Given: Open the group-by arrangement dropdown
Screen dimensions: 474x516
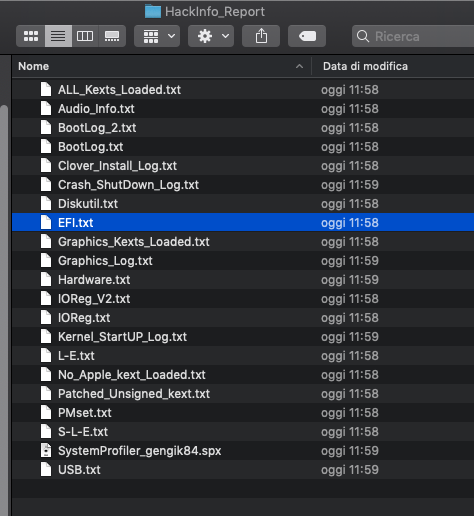Looking at the screenshot, I should pyautogui.click(x=157, y=36).
